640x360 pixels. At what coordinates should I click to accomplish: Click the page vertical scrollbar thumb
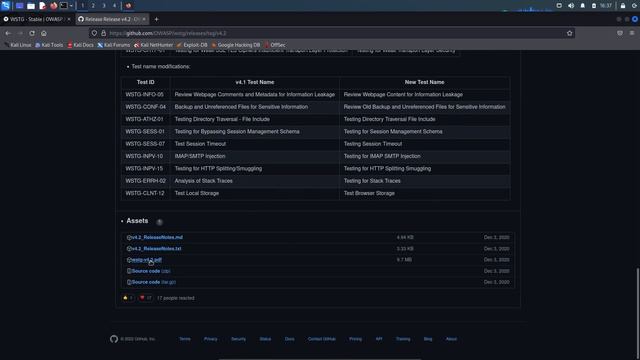638,312
